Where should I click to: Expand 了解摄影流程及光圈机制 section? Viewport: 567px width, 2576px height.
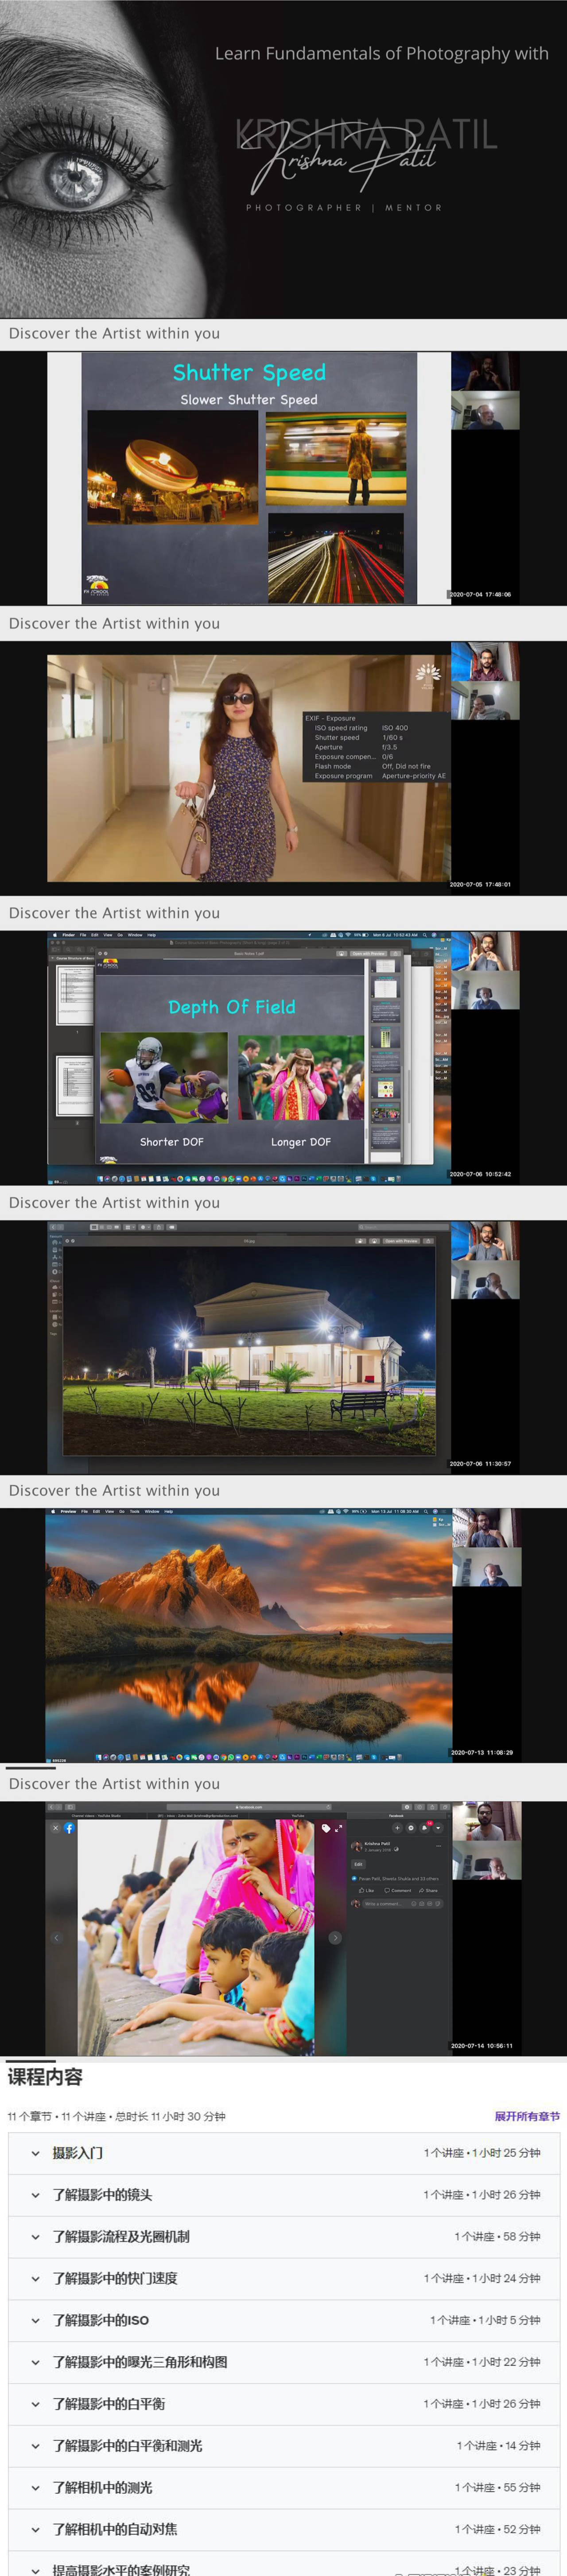[x=120, y=2236]
